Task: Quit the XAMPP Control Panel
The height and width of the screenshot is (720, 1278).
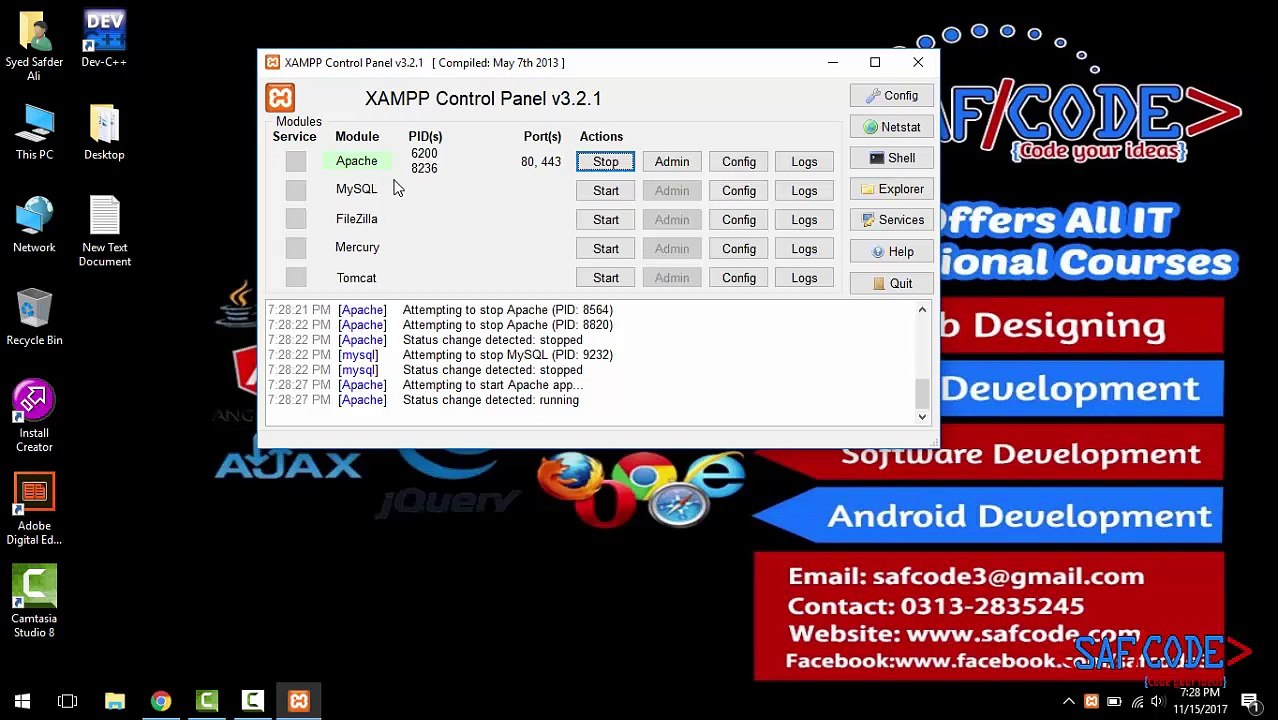Action: pyautogui.click(x=891, y=283)
